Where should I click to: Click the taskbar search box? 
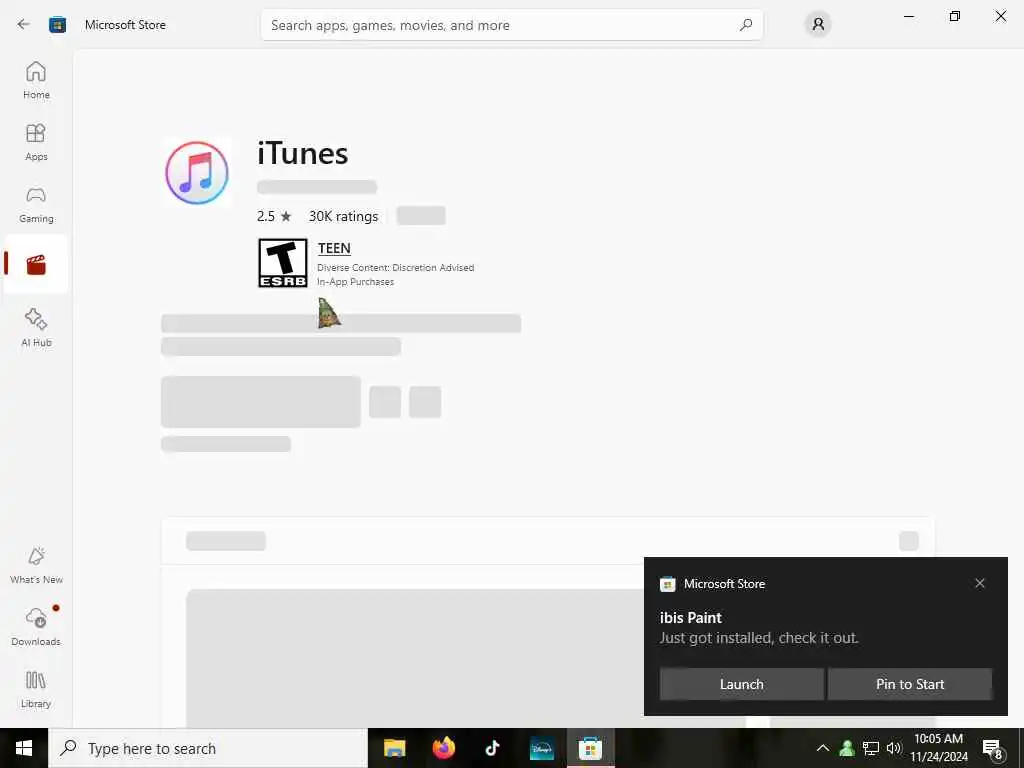(x=208, y=748)
